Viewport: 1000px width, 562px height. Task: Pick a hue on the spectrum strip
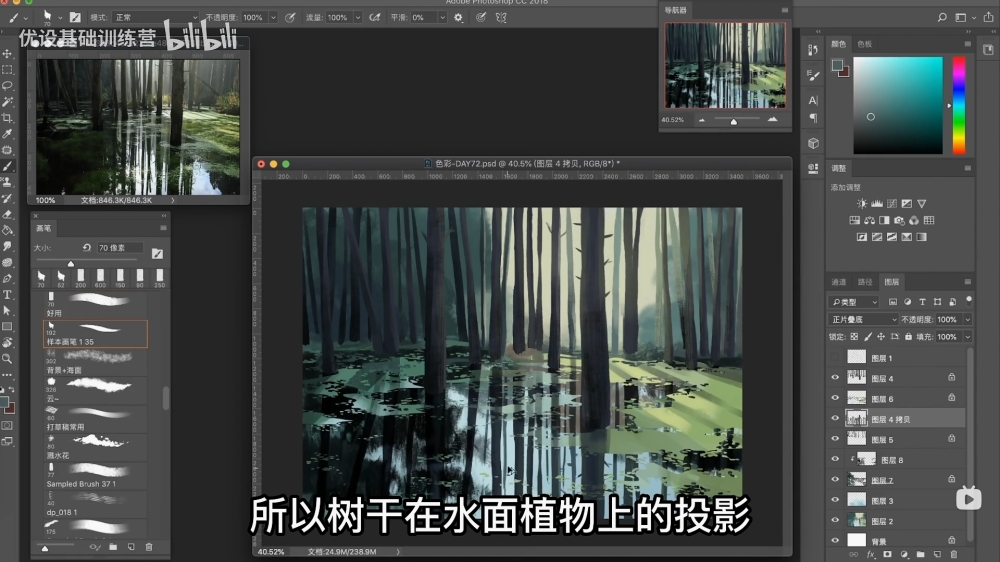959,105
